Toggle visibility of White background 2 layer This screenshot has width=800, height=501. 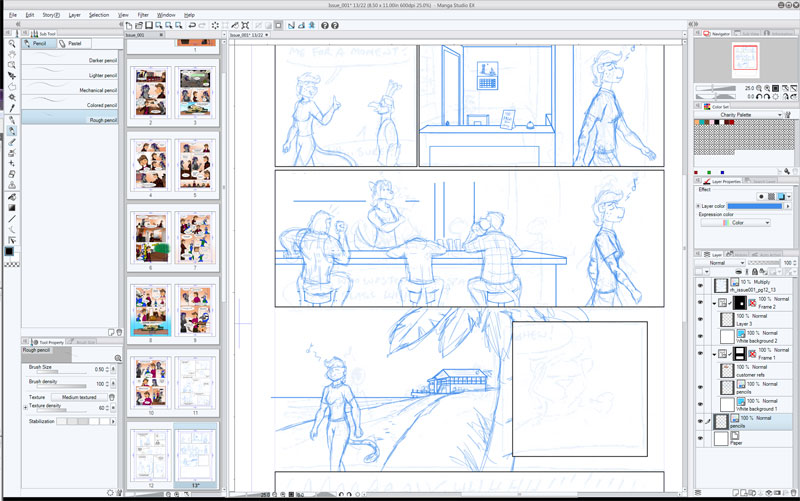(701, 336)
